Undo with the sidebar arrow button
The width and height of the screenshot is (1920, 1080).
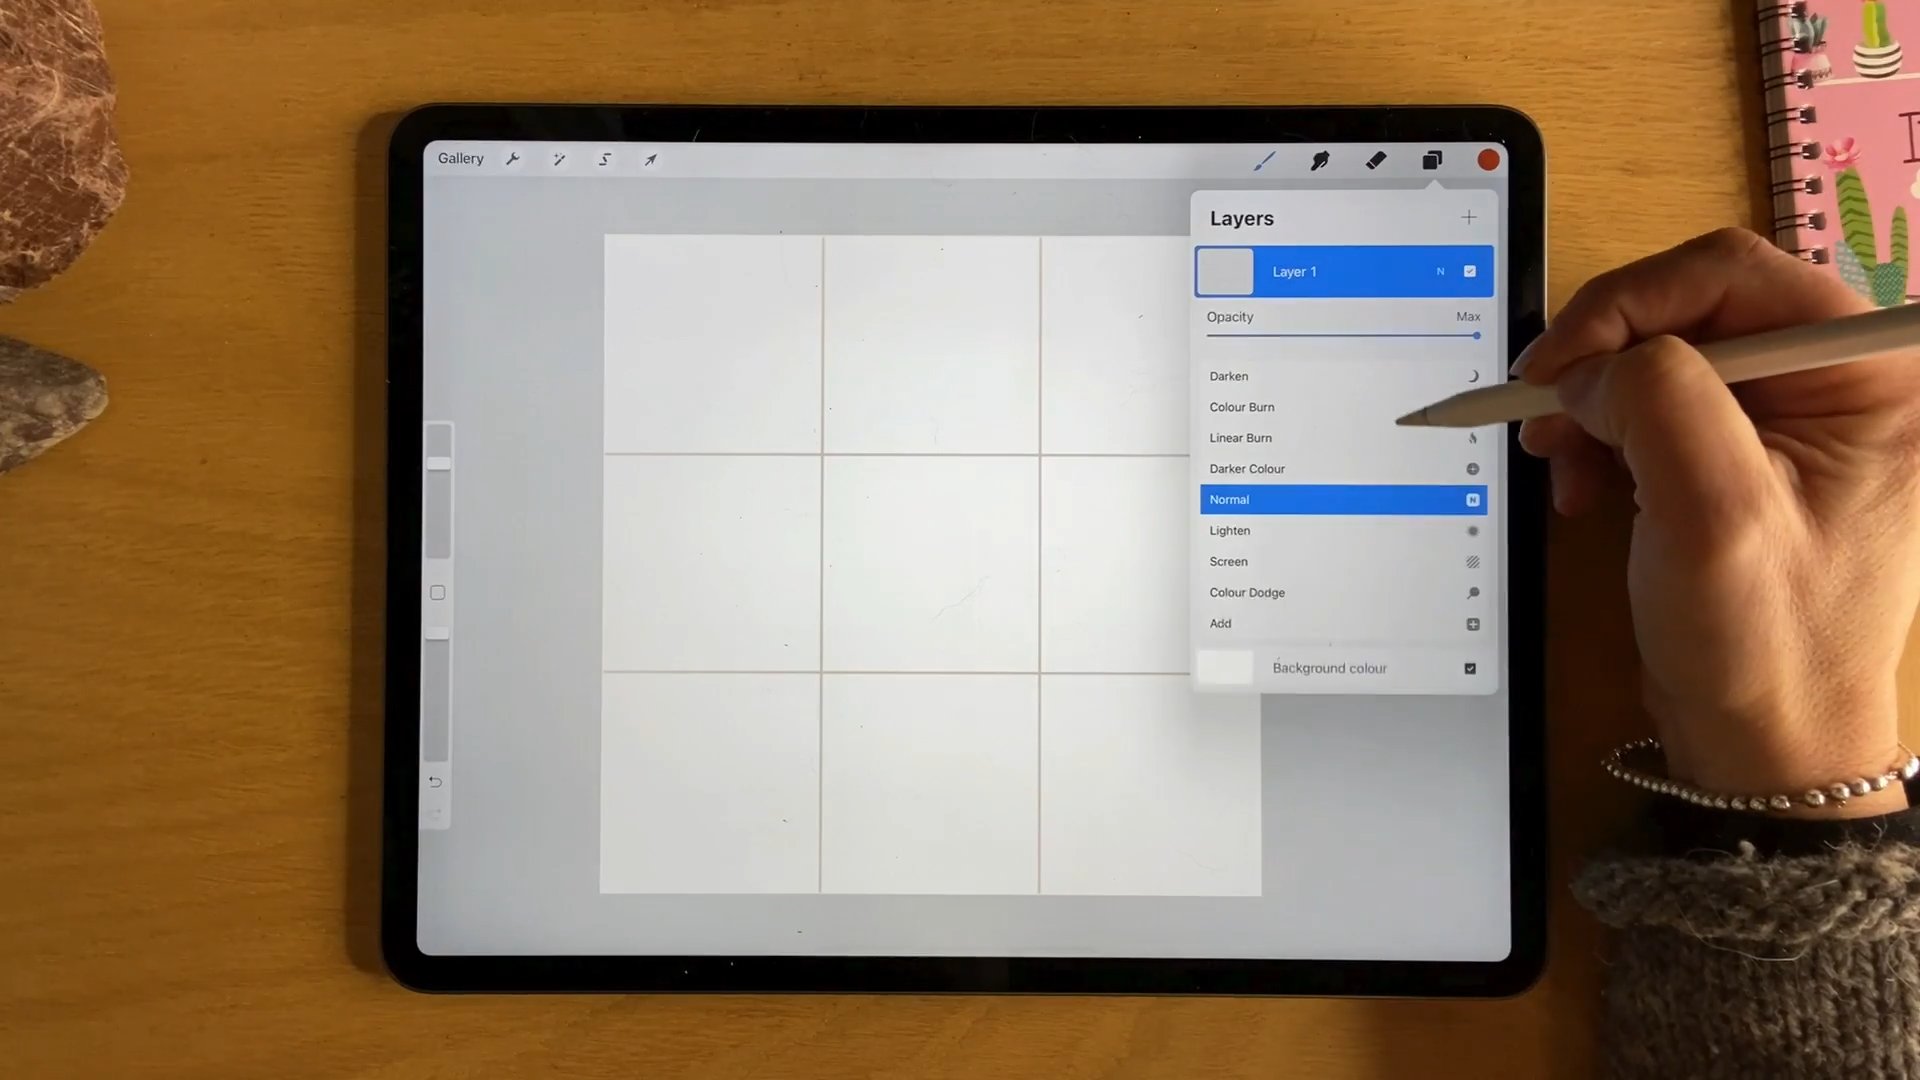[x=435, y=782]
